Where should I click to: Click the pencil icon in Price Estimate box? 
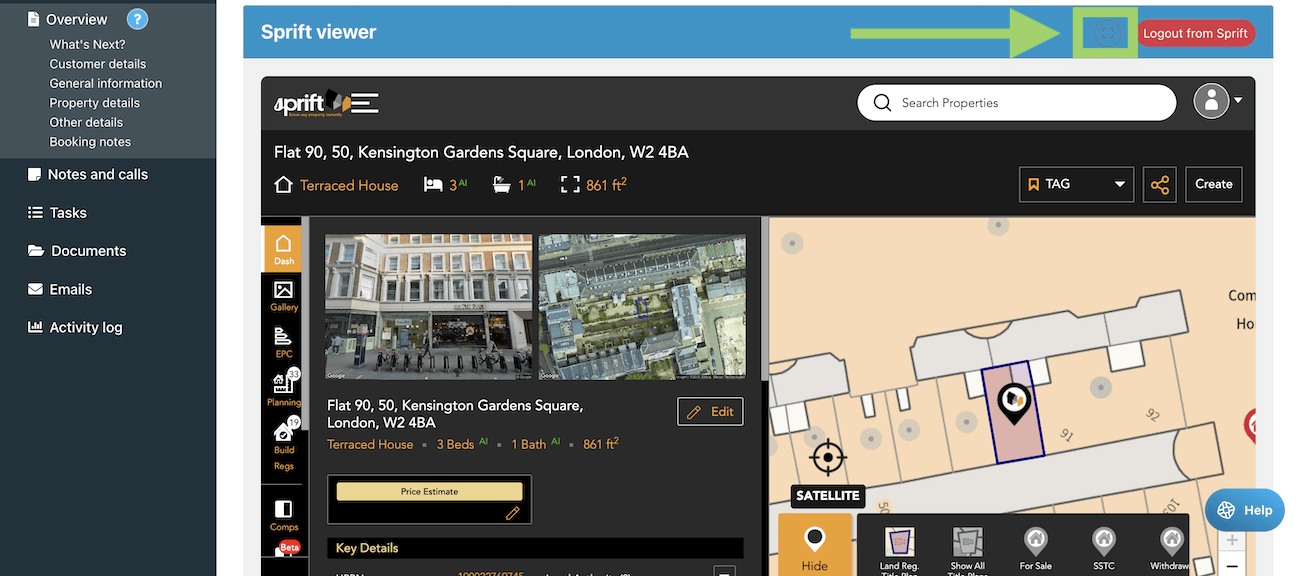click(x=513, y=513)
